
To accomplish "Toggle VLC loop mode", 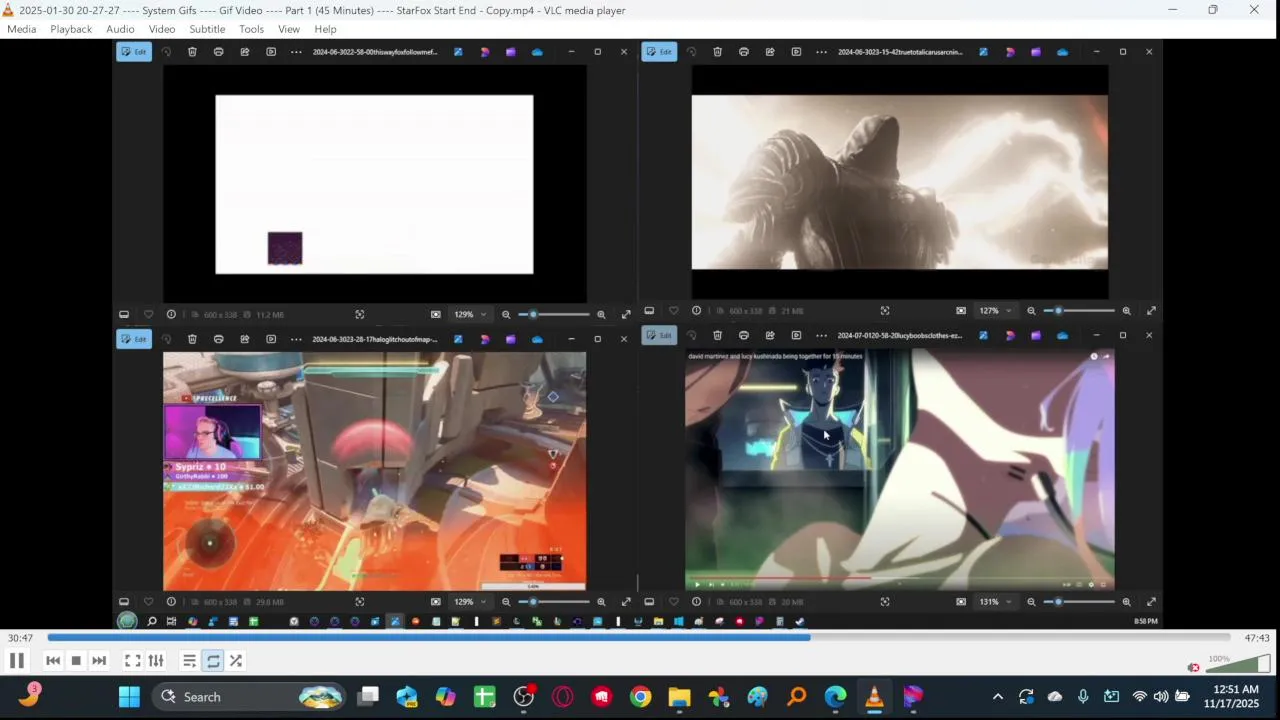I will (x=213, y=661).
